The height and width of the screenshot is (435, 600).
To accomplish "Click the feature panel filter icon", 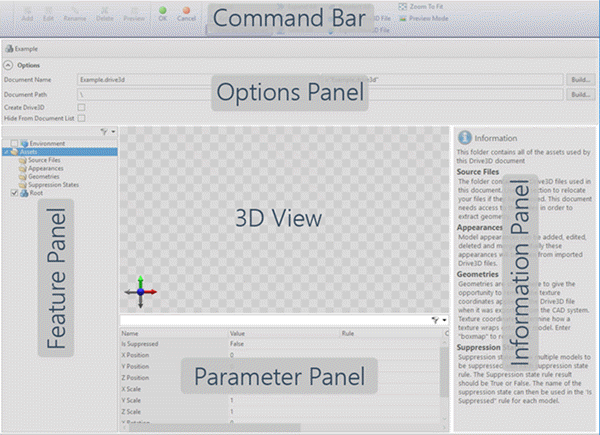I will pyautogui.click(x=106, y=131).
